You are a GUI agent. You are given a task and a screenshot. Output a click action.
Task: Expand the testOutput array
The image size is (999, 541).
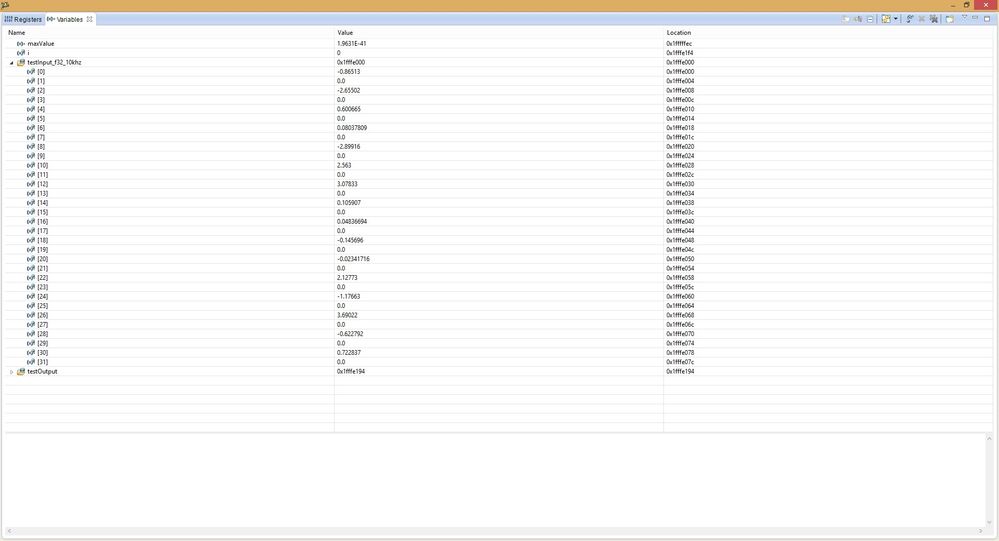[11, 371]
